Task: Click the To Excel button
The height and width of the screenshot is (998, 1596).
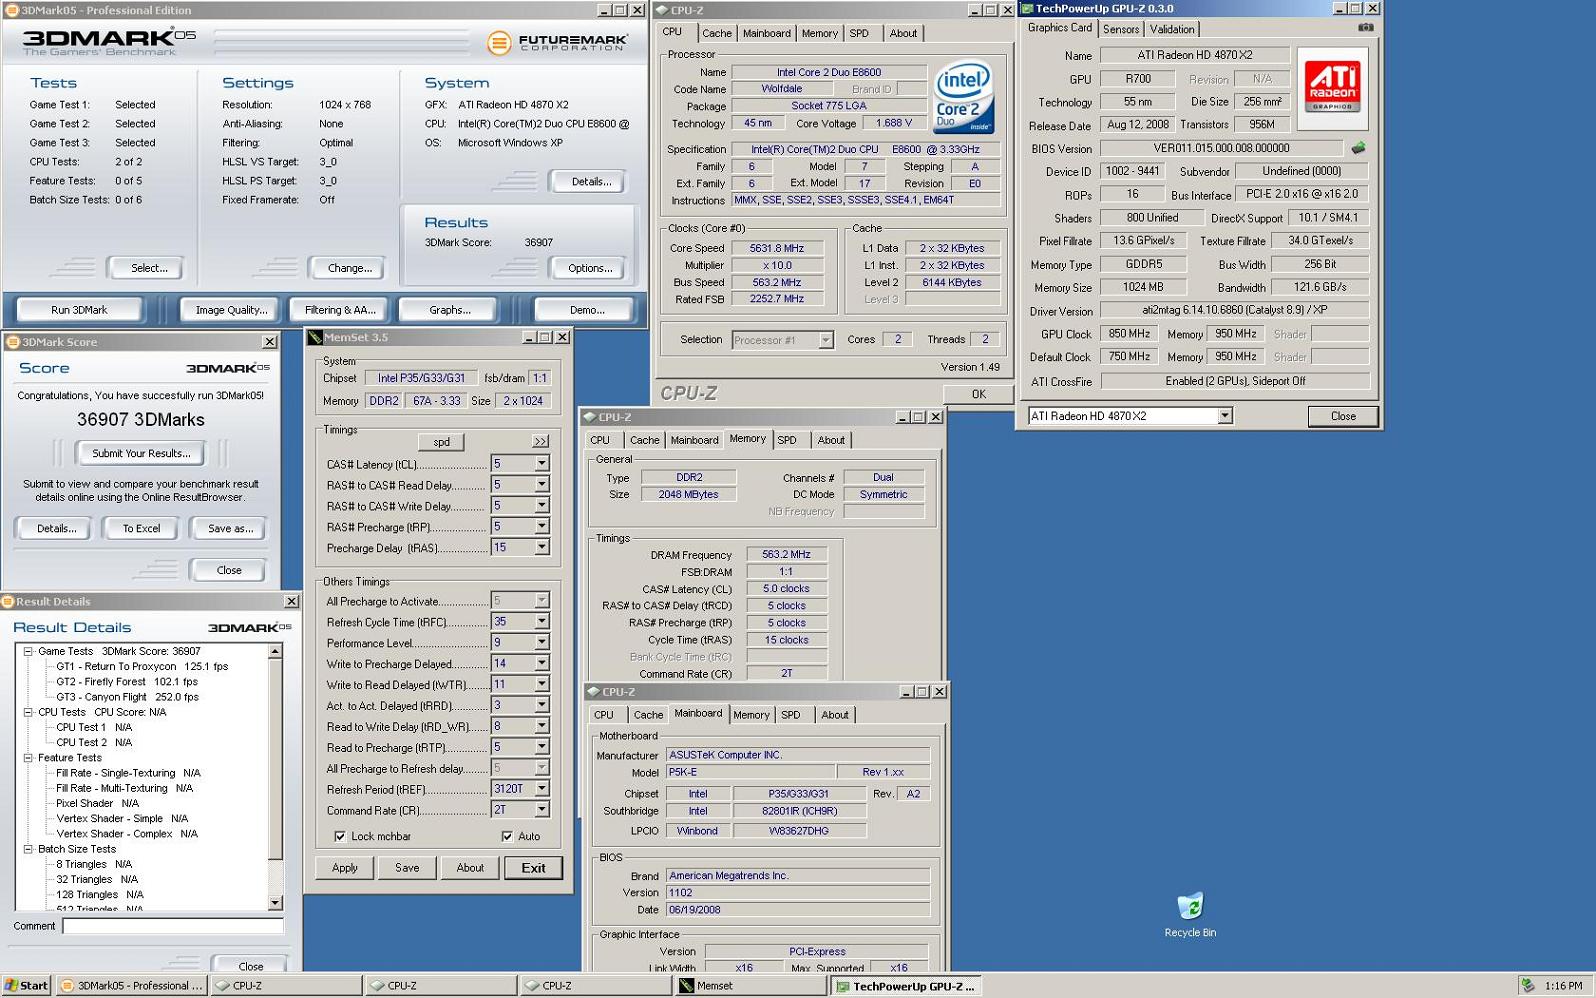Action: (141, 529)
